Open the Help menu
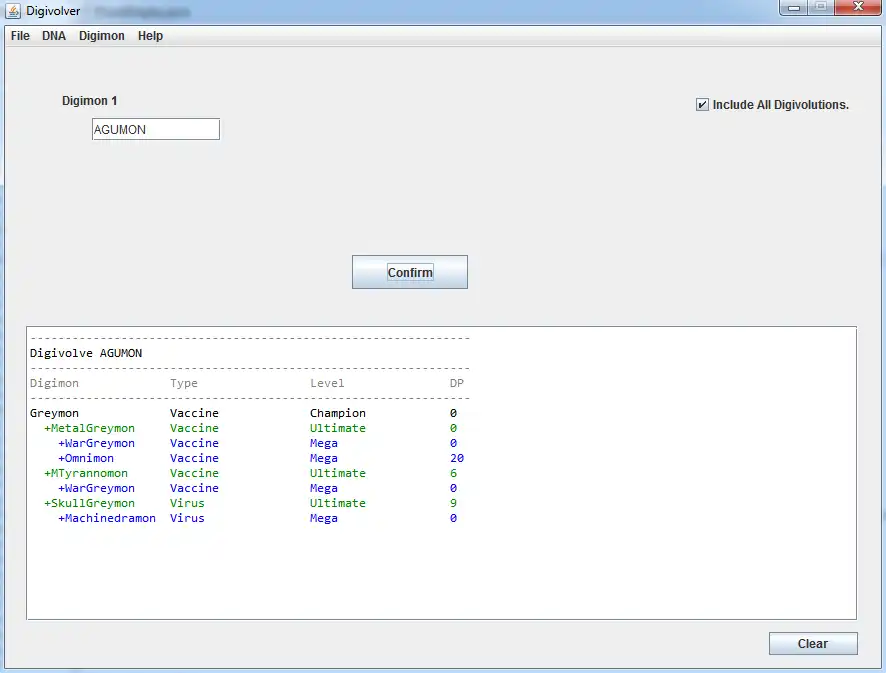886x673 pixels. tap(150, 36)
